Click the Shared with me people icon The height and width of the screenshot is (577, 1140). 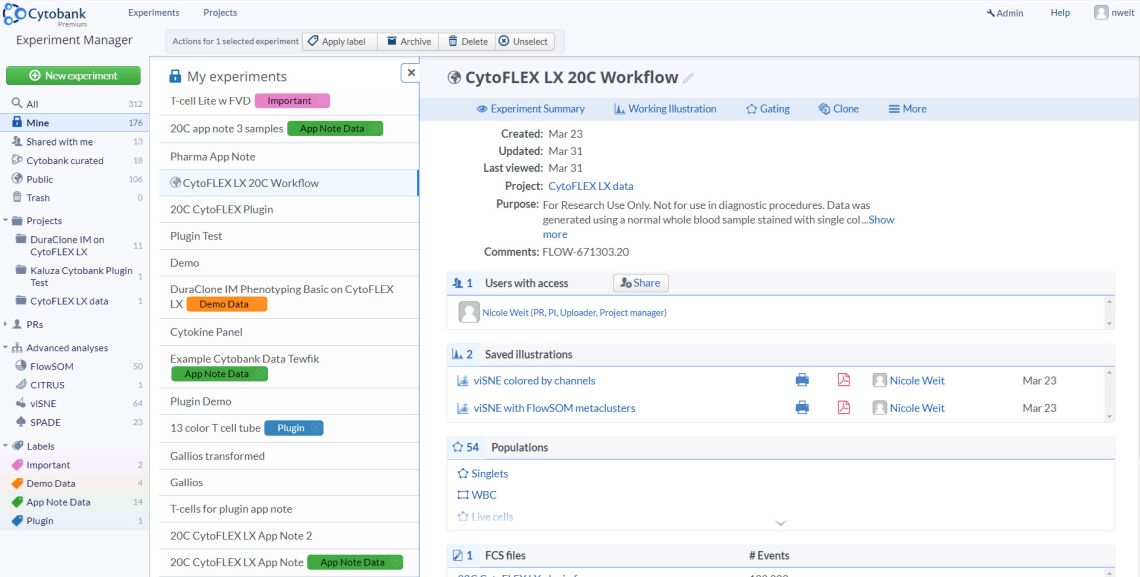(x=17, y=142)
